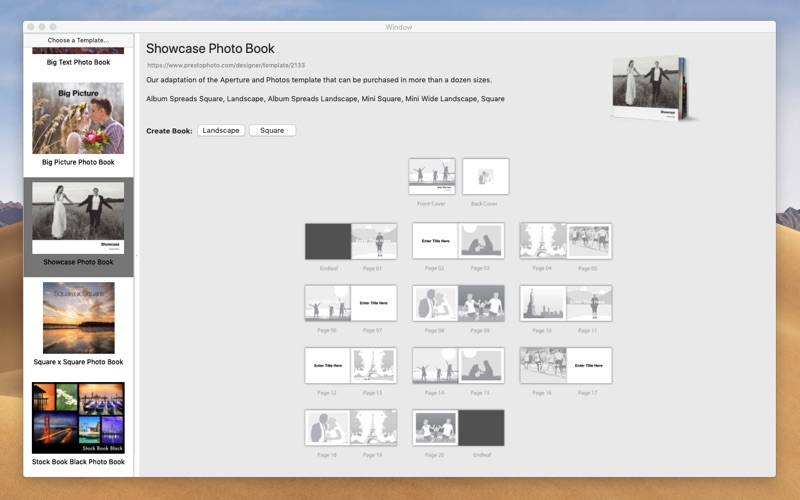800x500 pixels.
Task: Select Page 12 title layout thumbnail
Action: (328, 366)
